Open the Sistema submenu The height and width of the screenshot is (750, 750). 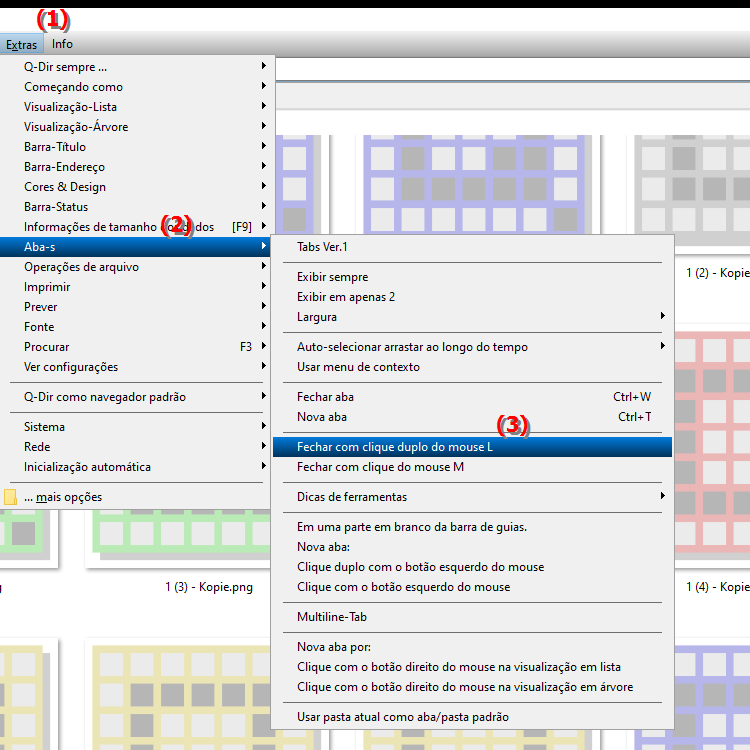click(x=136, y=427)
